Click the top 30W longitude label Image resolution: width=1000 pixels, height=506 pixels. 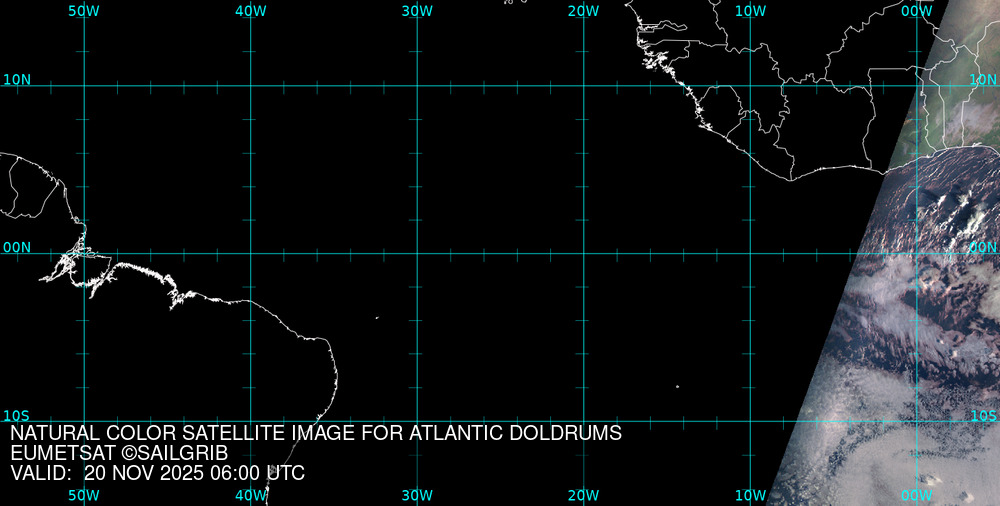(x=417, y=10)
